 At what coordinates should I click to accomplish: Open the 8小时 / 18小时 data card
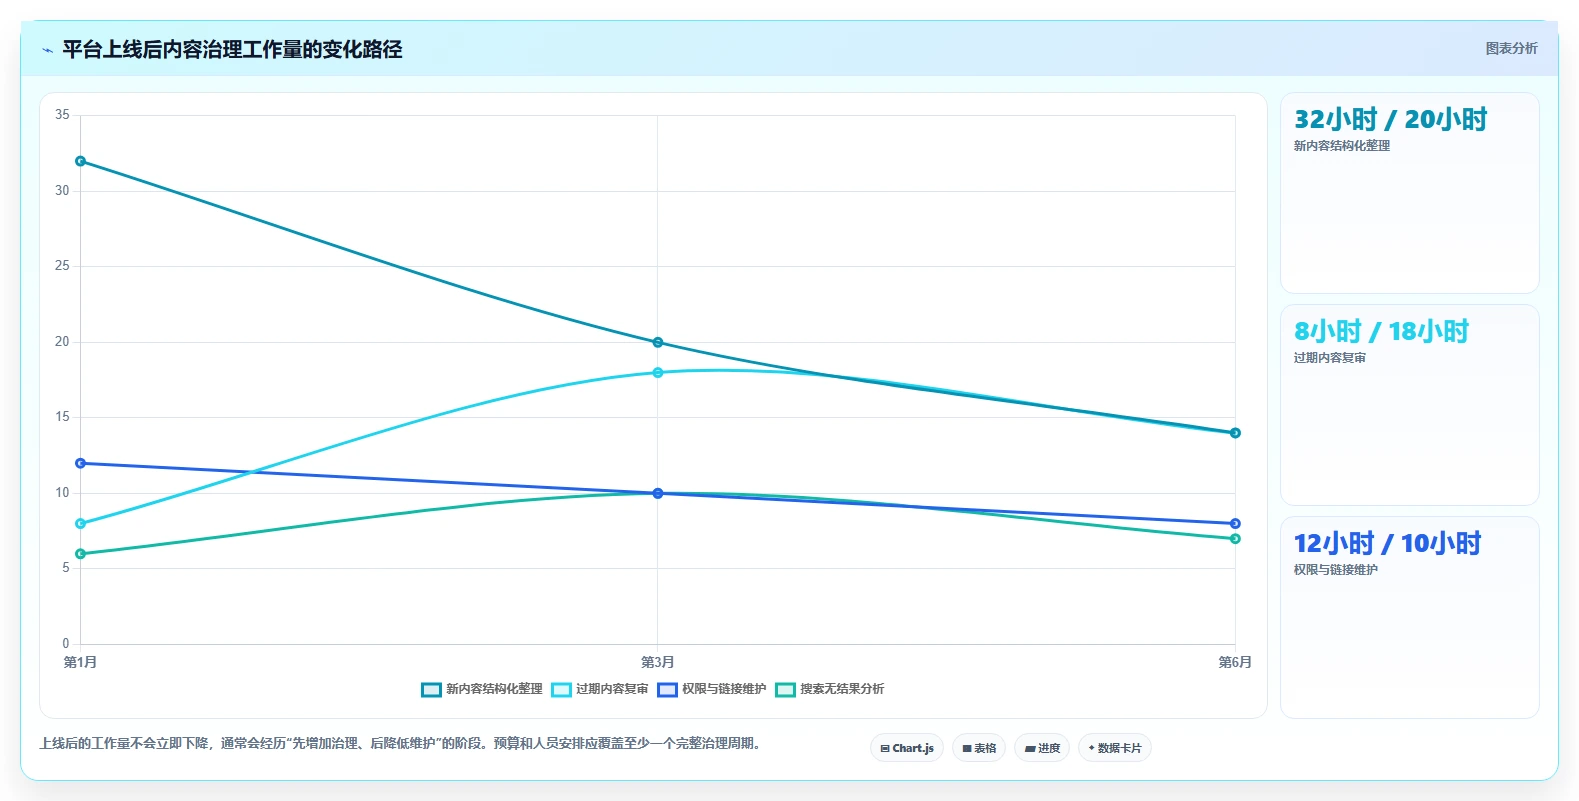click(1410, 405)
